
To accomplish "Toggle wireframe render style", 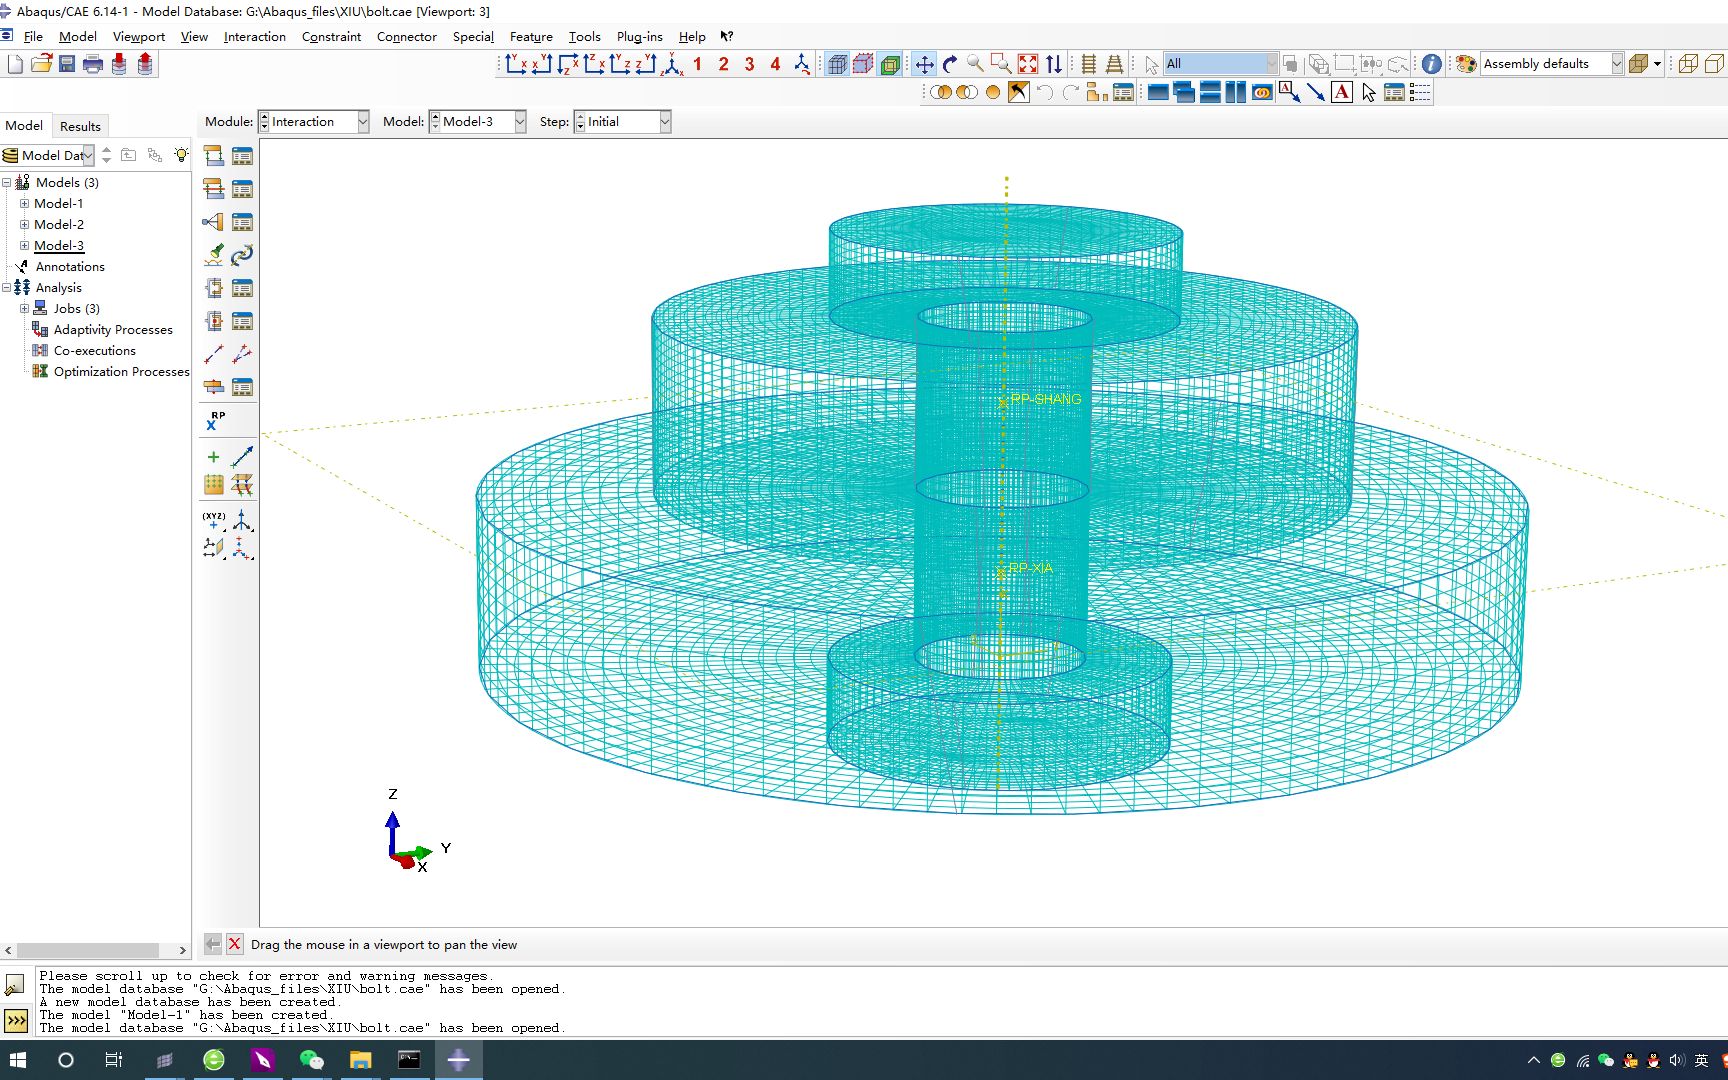I will pyautogui.click(x=837, y=64).
